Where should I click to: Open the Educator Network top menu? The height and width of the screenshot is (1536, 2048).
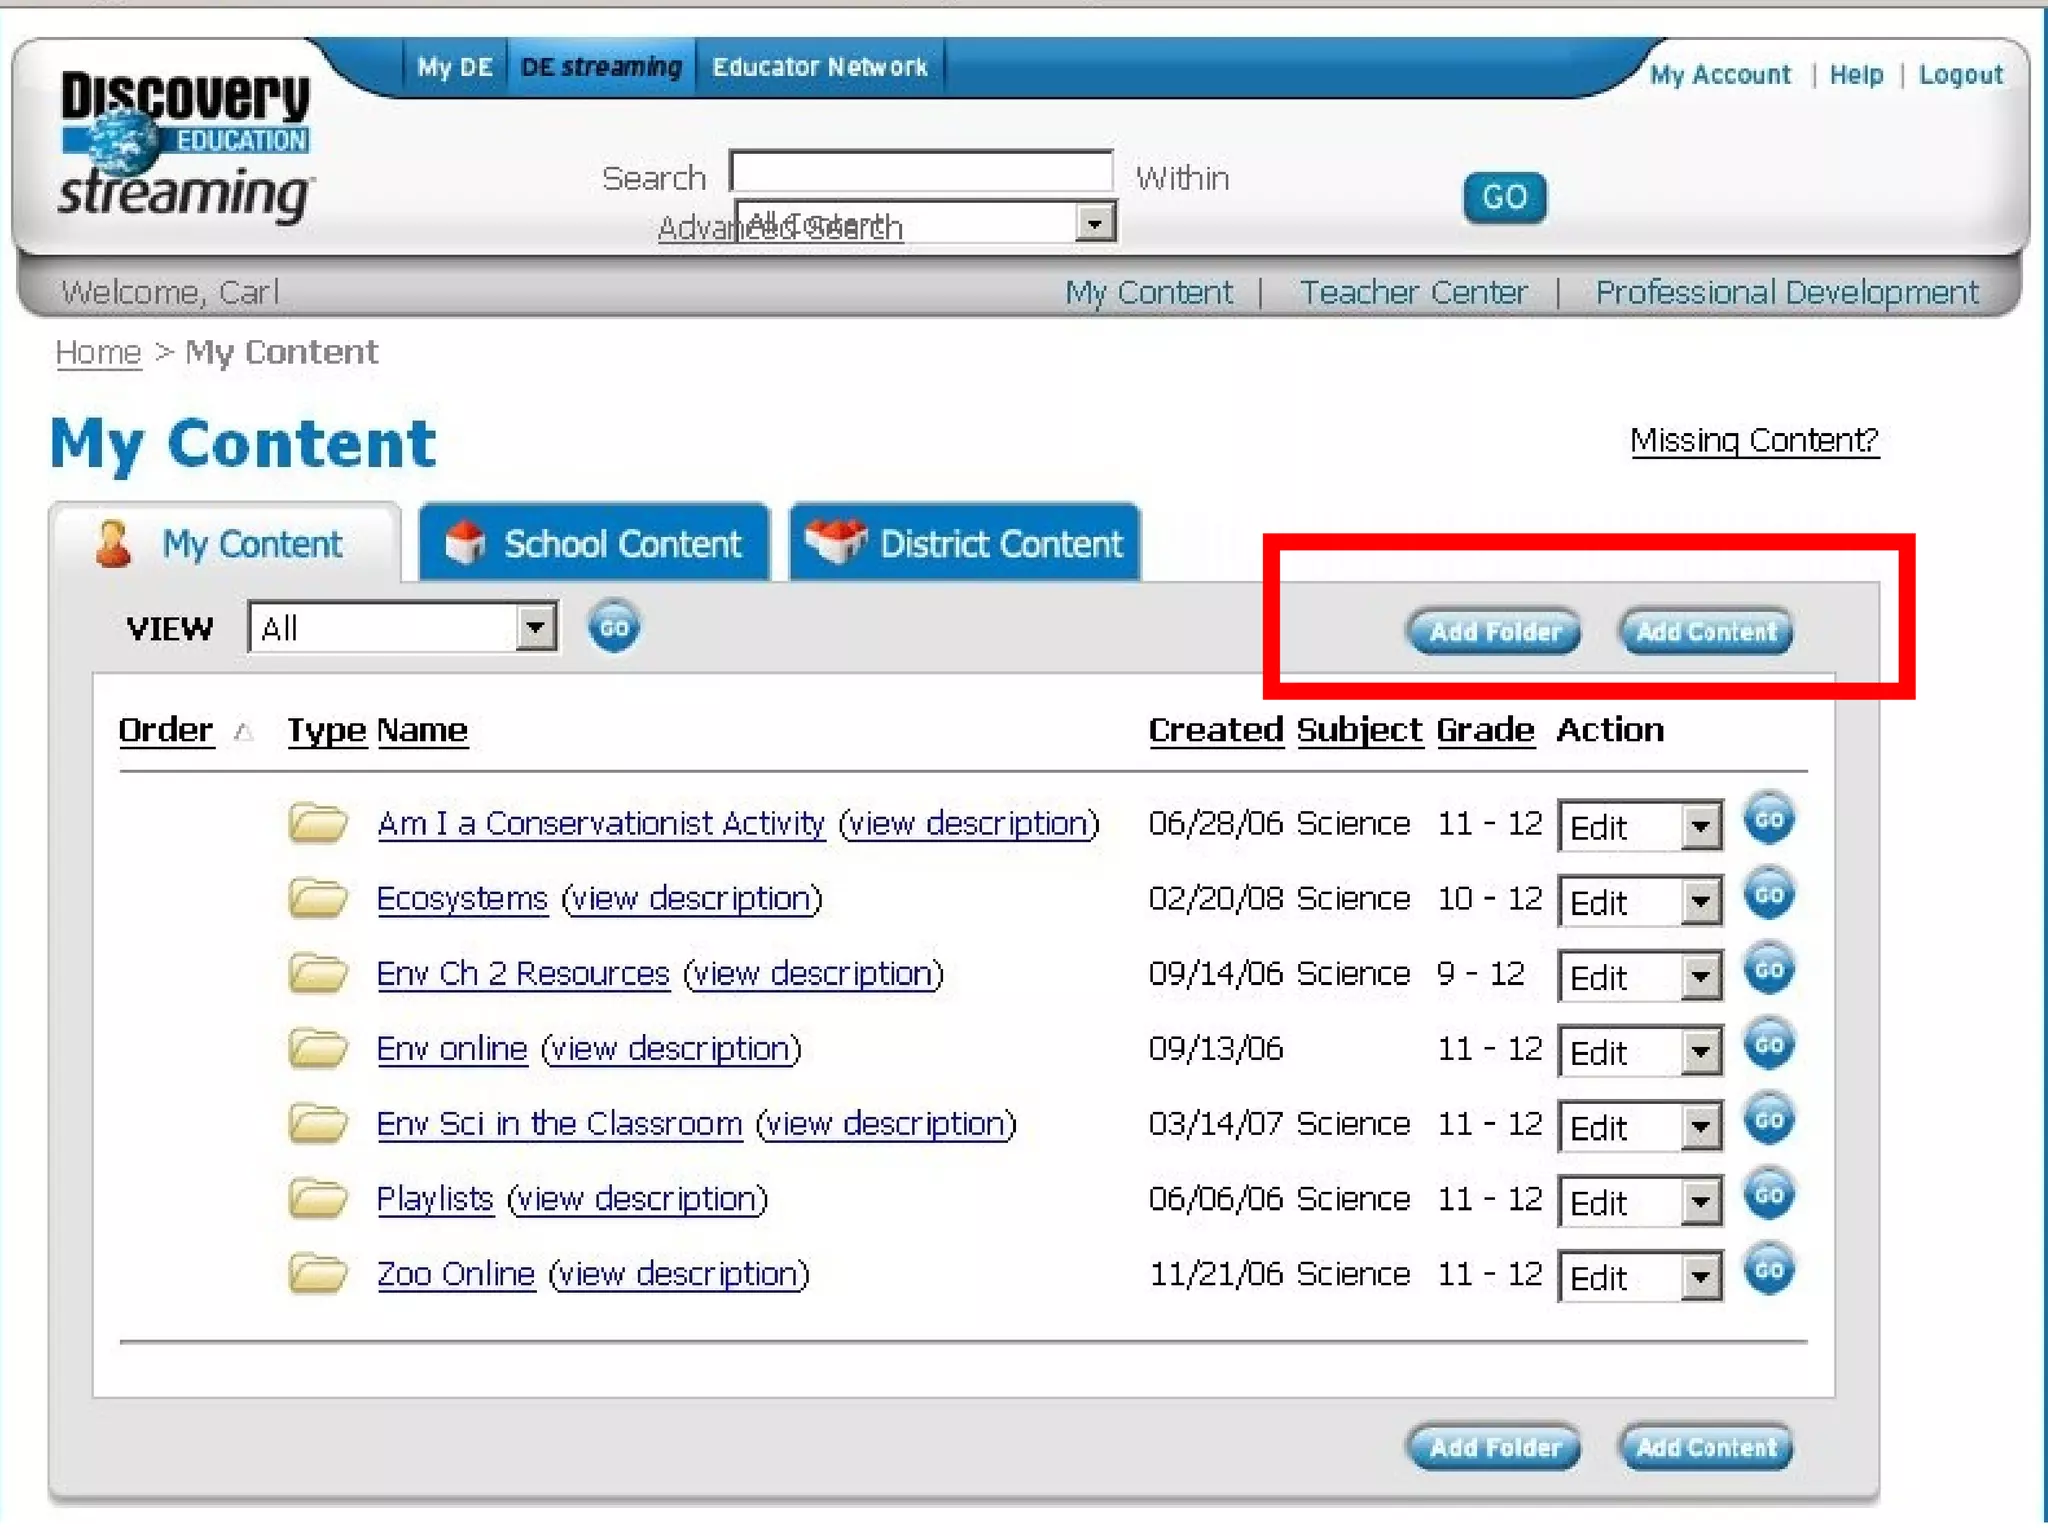[819, 67]
